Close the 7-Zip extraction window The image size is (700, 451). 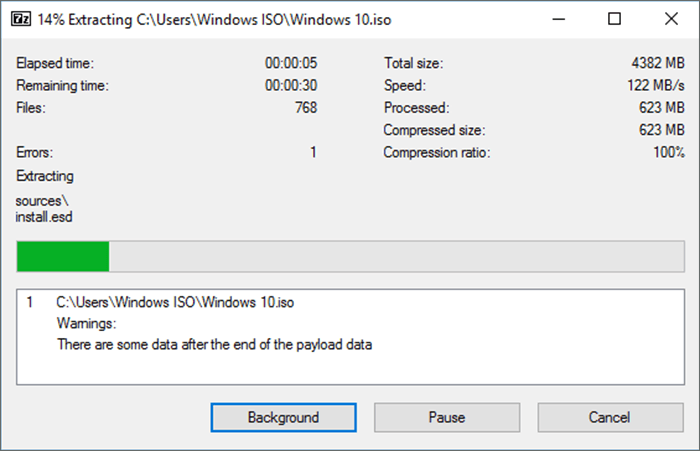tap(668, 19)
